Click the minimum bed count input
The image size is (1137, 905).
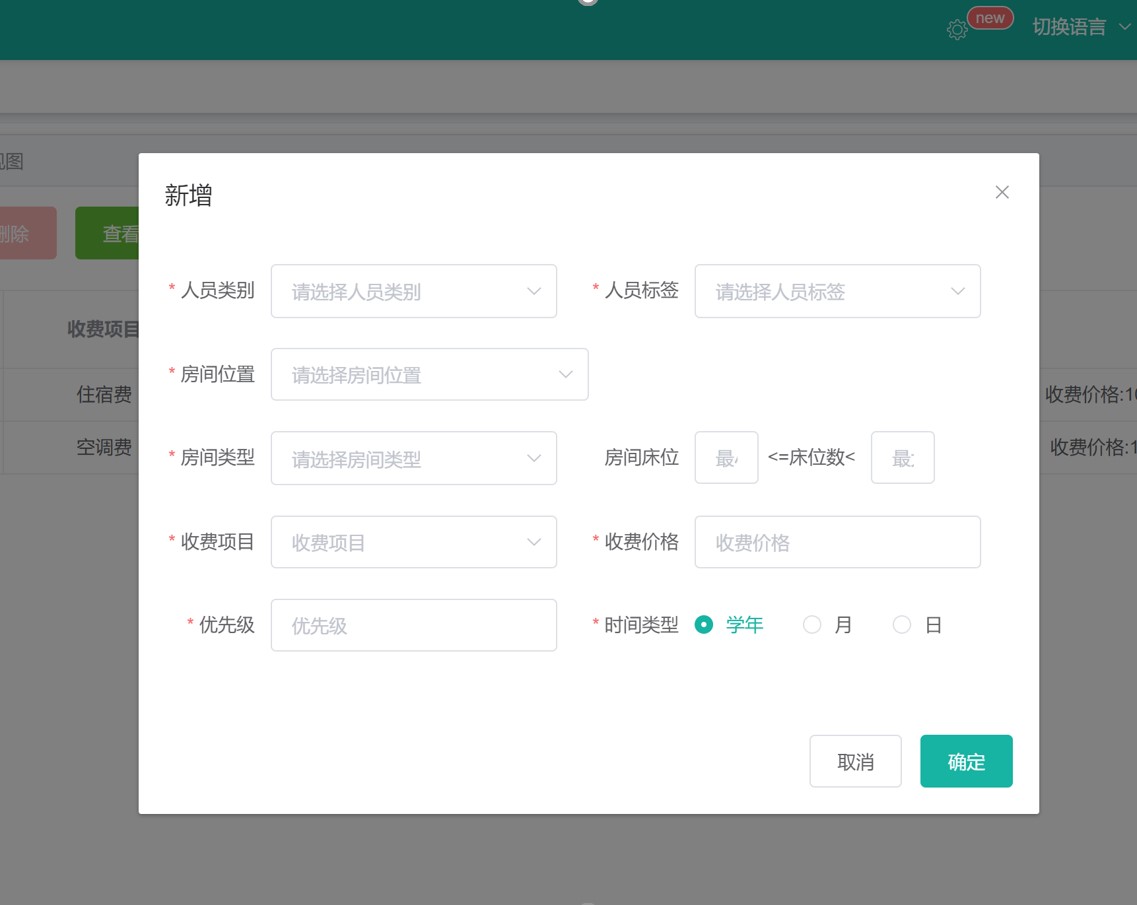[726, 458]
